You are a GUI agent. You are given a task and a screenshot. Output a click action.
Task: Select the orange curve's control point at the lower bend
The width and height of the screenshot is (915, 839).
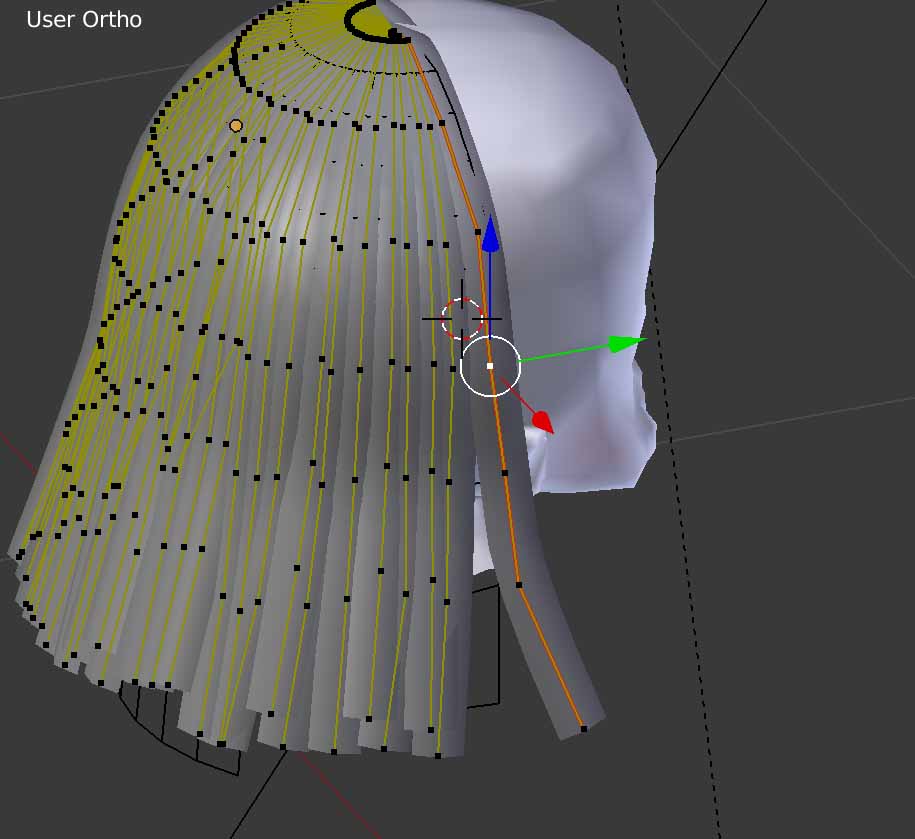[x=518, y=584]
